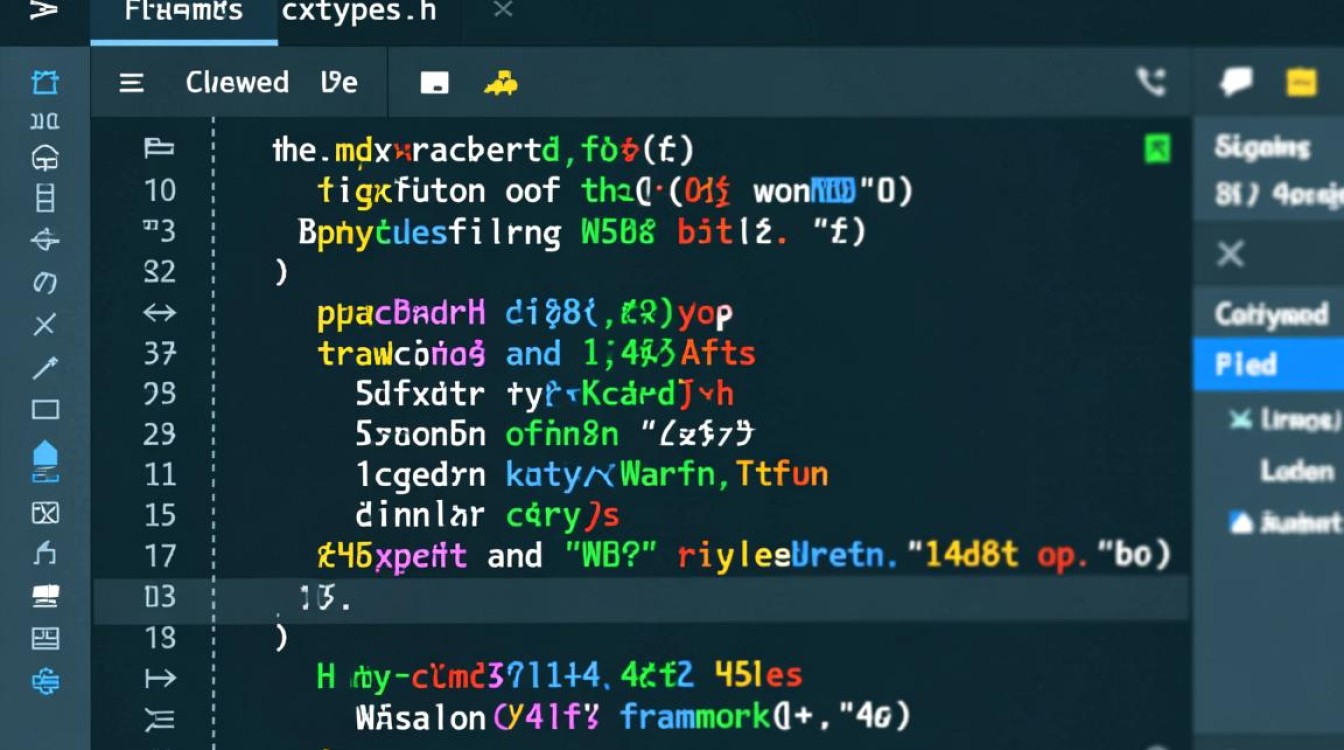Click line number 18 in the gutter

point(160,638)
